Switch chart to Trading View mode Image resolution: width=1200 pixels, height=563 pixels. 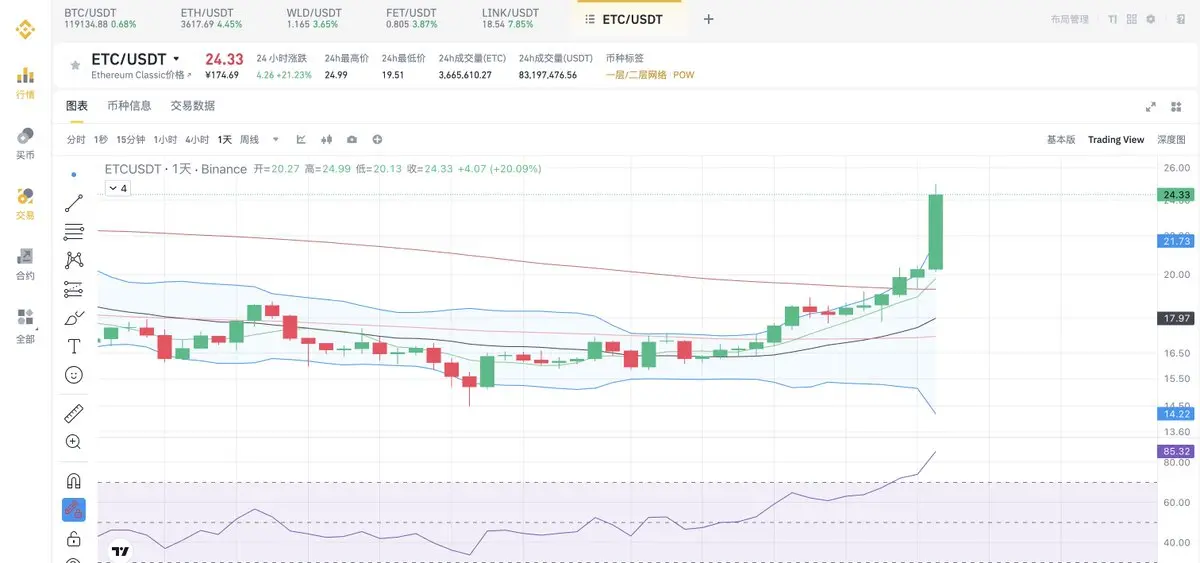[1116, 140]
